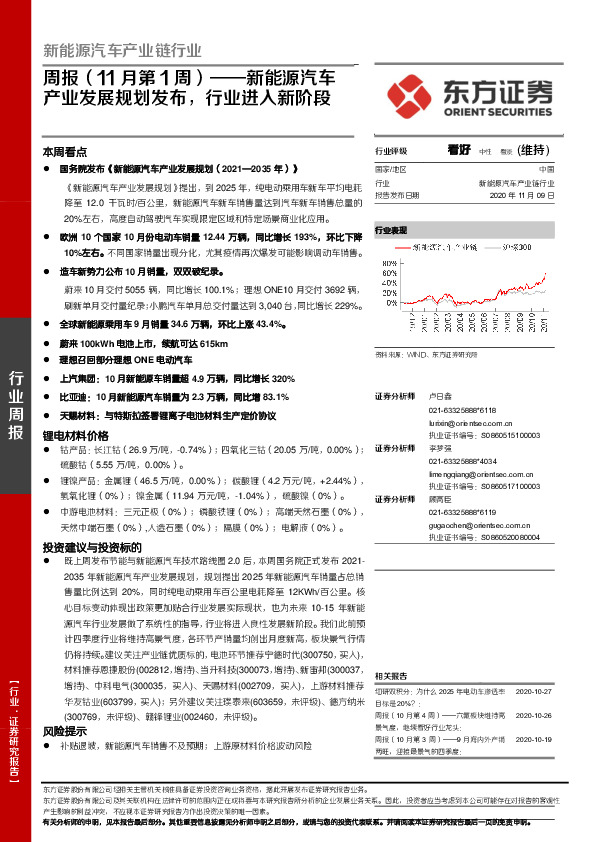Click the industry performance line chart
The height and width of the screenshot is (842, 595).
pos(465,295)
